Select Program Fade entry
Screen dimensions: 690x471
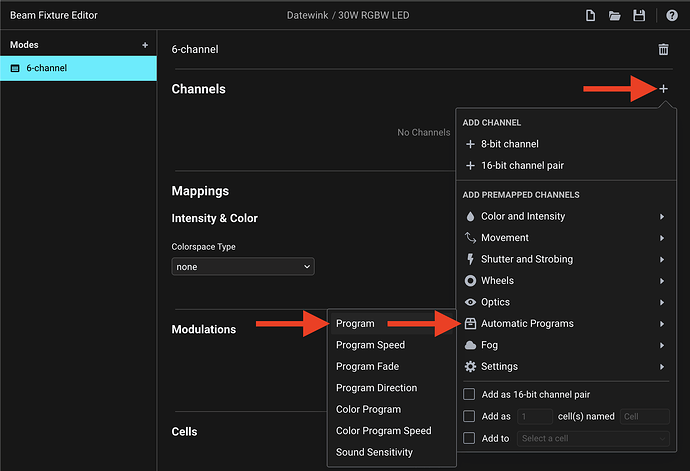(392, 366)
